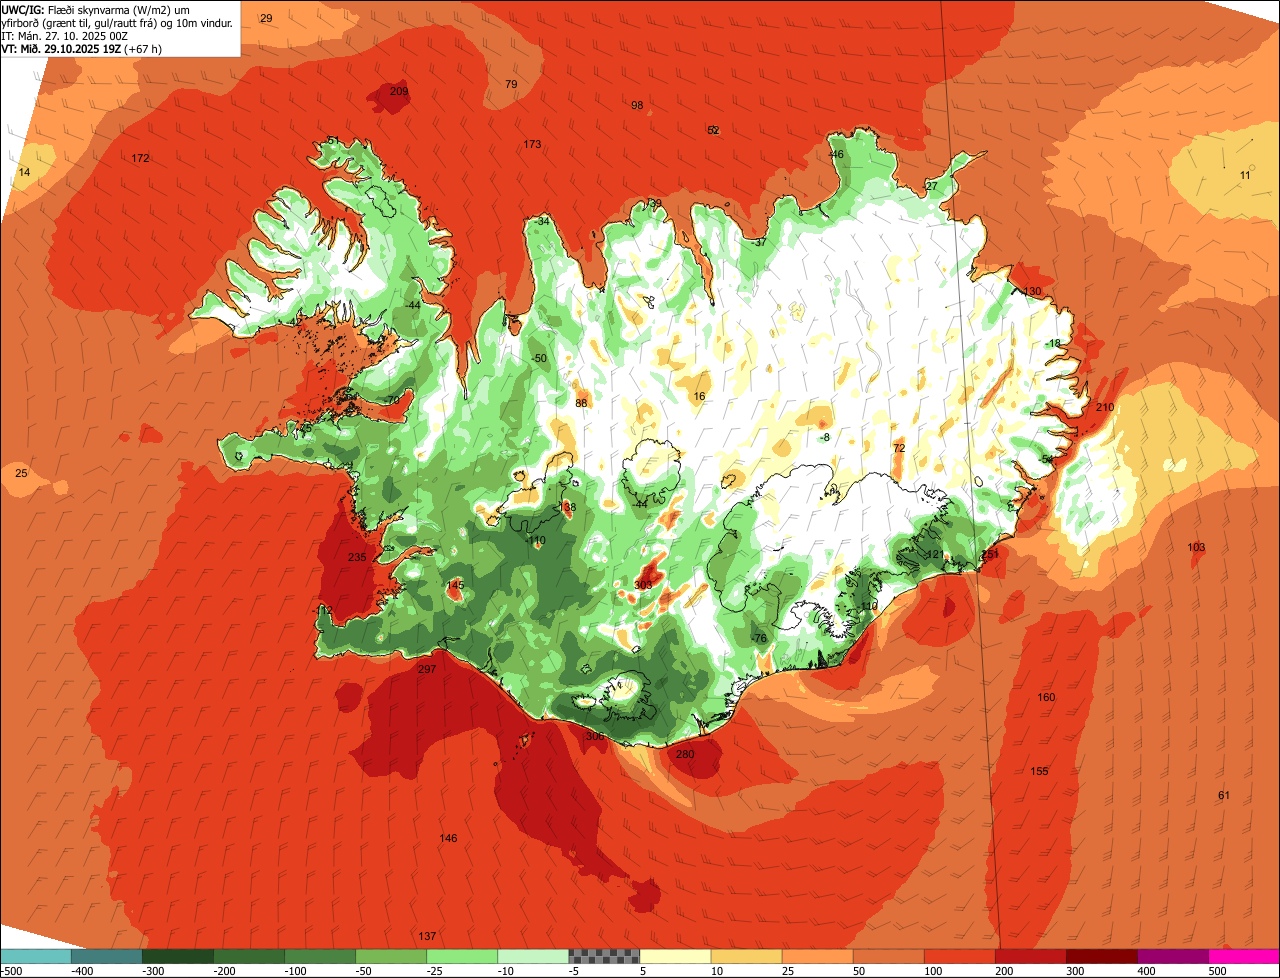This screenshot has height=978, width=1280.
Task: Click the legend label -300
Action: coord(153,970)
